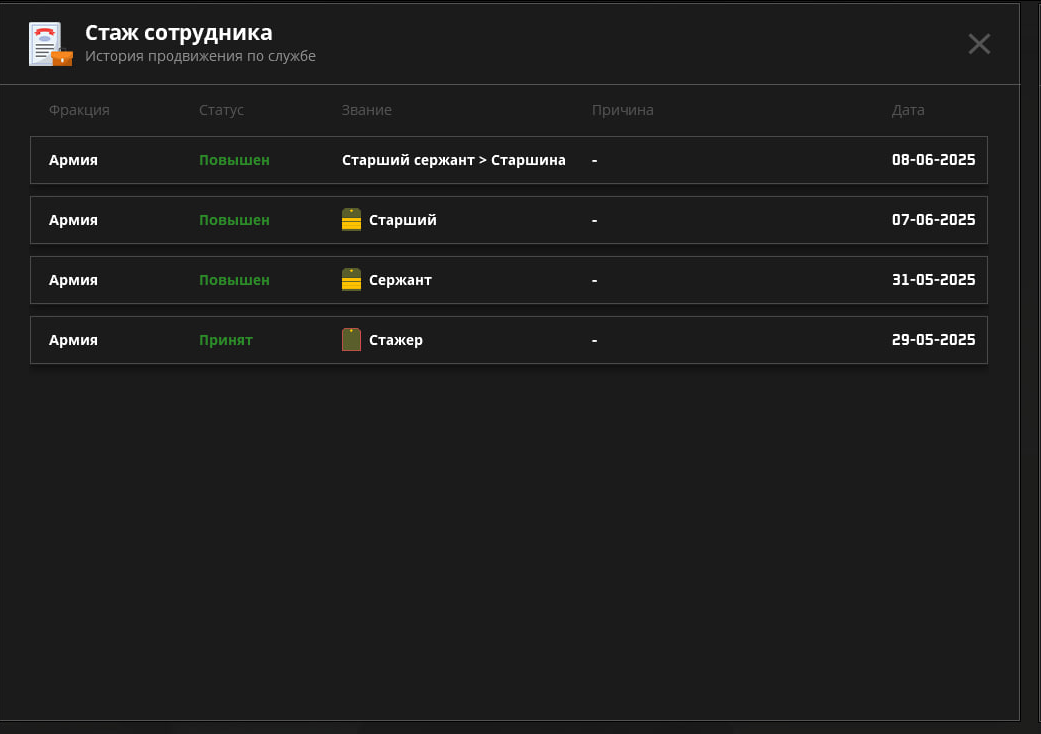The height and width of the screenshot is (734, 1041).
Task: Click the Причина column header
Action: [622, 110]
